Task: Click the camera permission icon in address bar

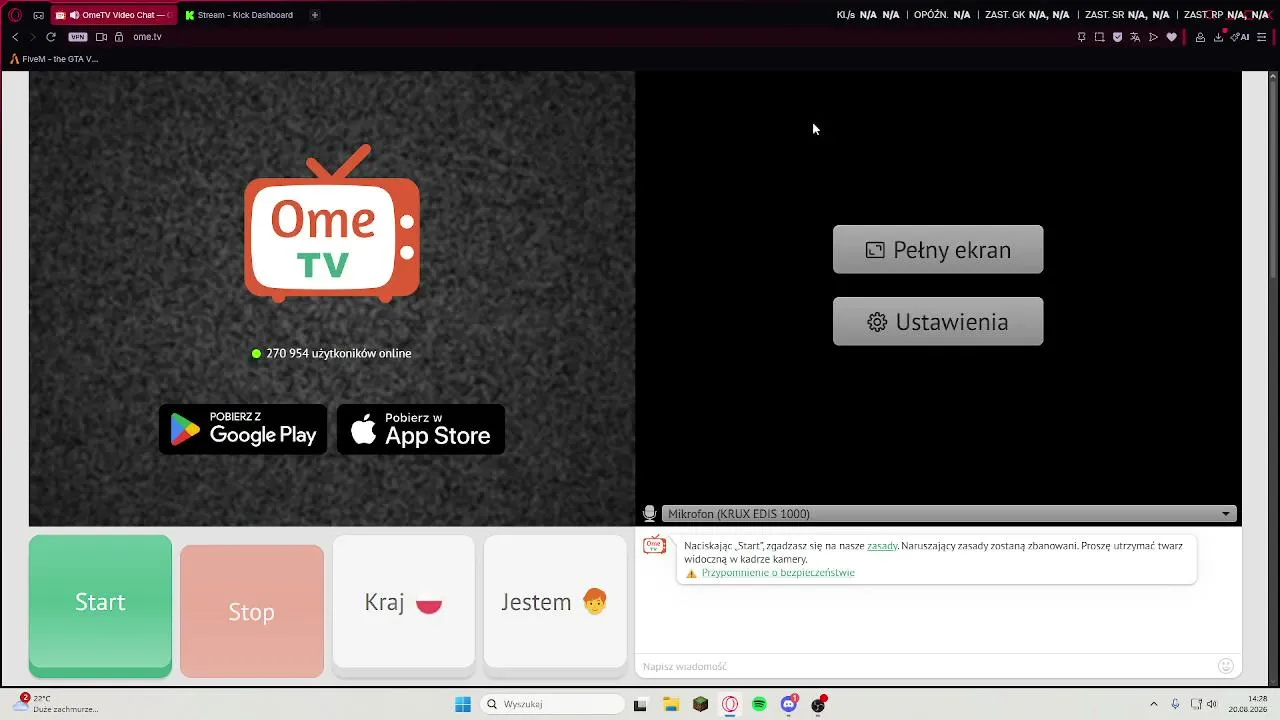Action: point(101,37)
